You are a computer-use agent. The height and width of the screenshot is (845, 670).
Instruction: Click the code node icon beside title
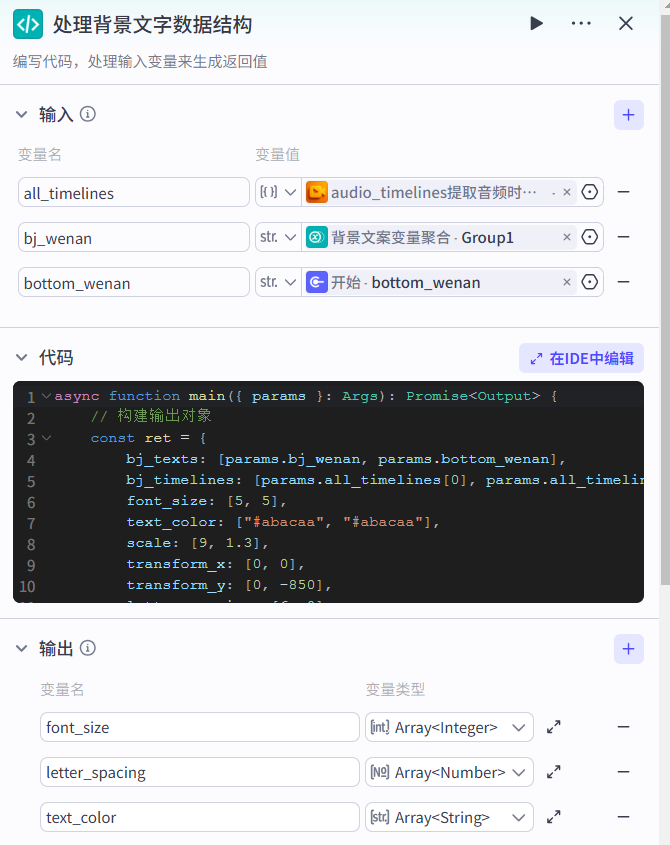pyautogui.click(x=28, y=24)
